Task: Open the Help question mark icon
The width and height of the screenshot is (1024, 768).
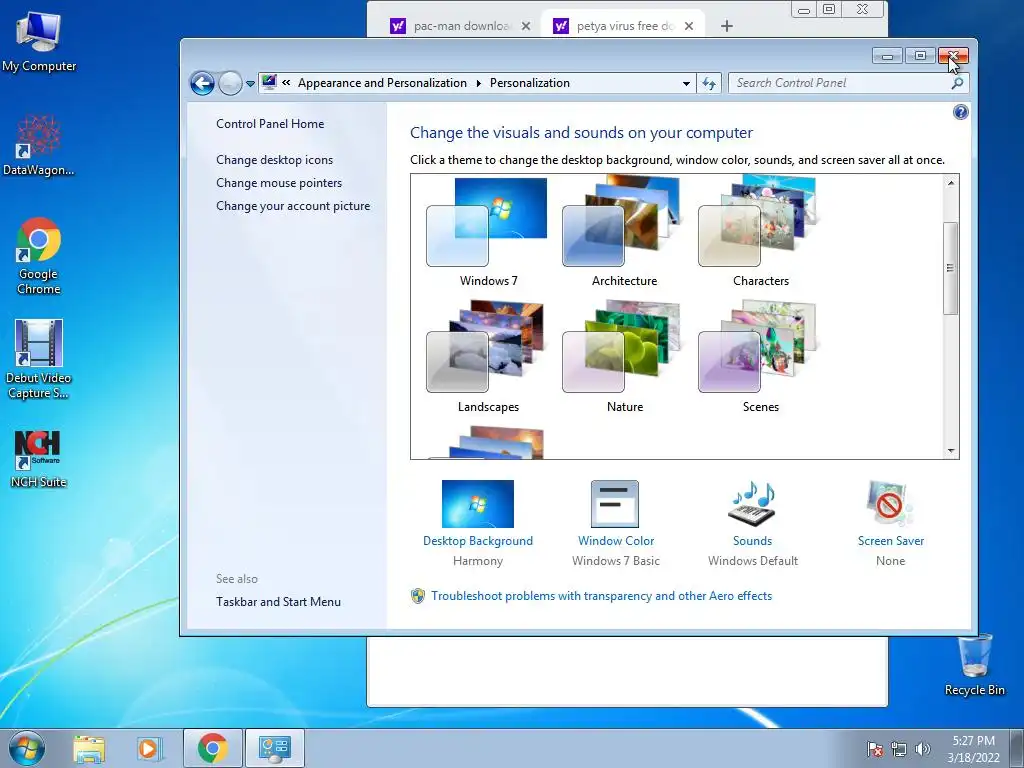Action: click(961, 112)
